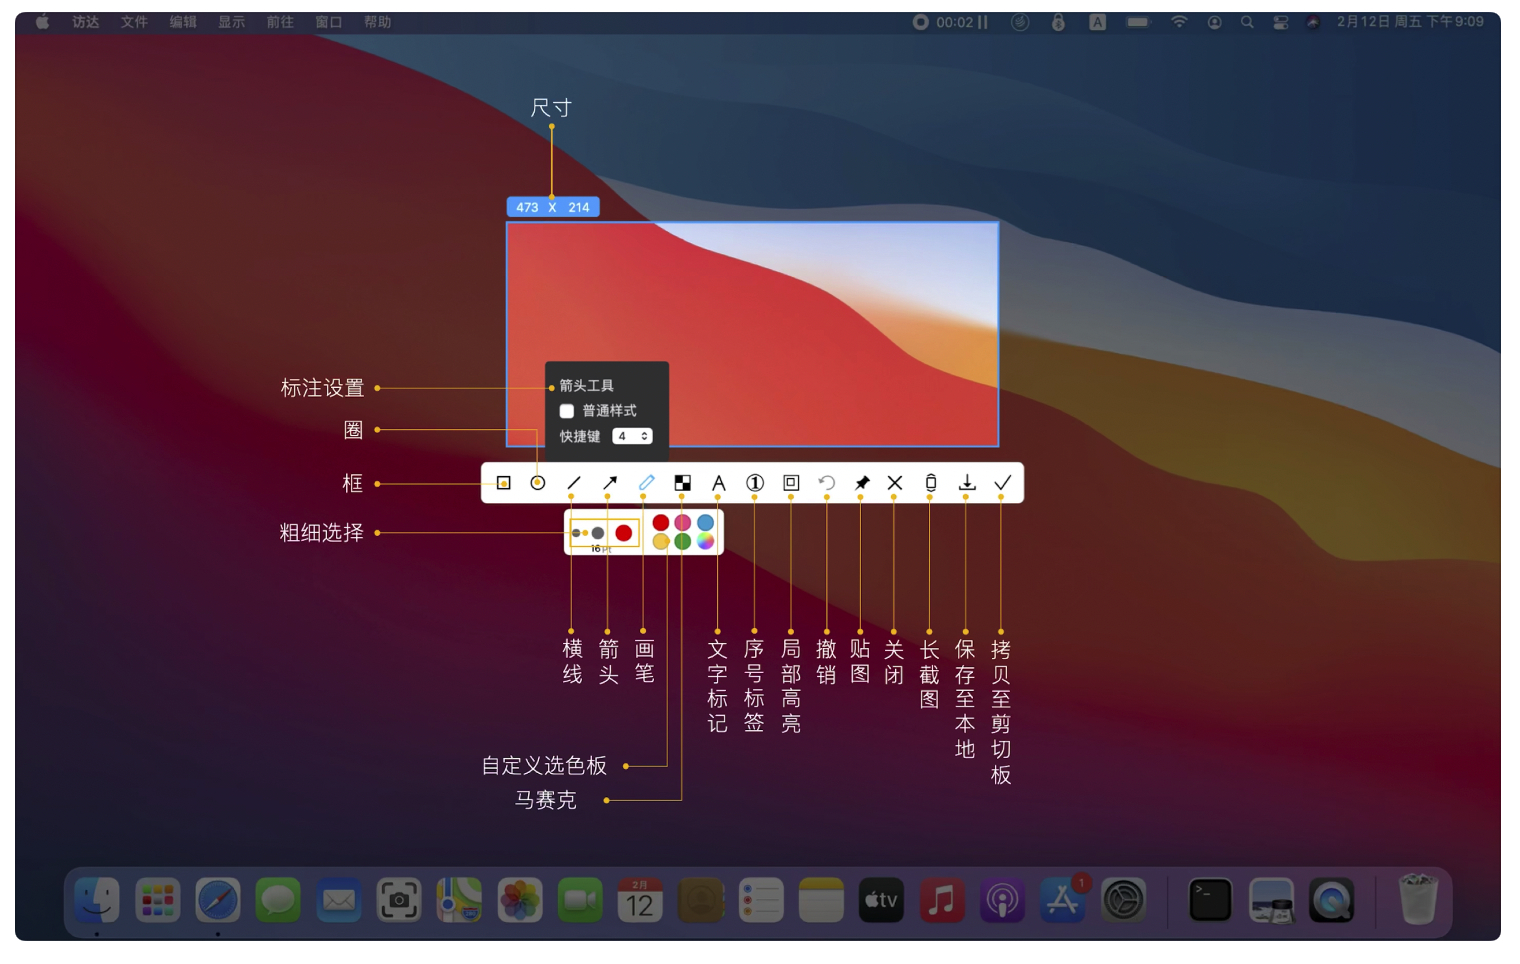Pick the blue color swatch

[x=705, y=522]
